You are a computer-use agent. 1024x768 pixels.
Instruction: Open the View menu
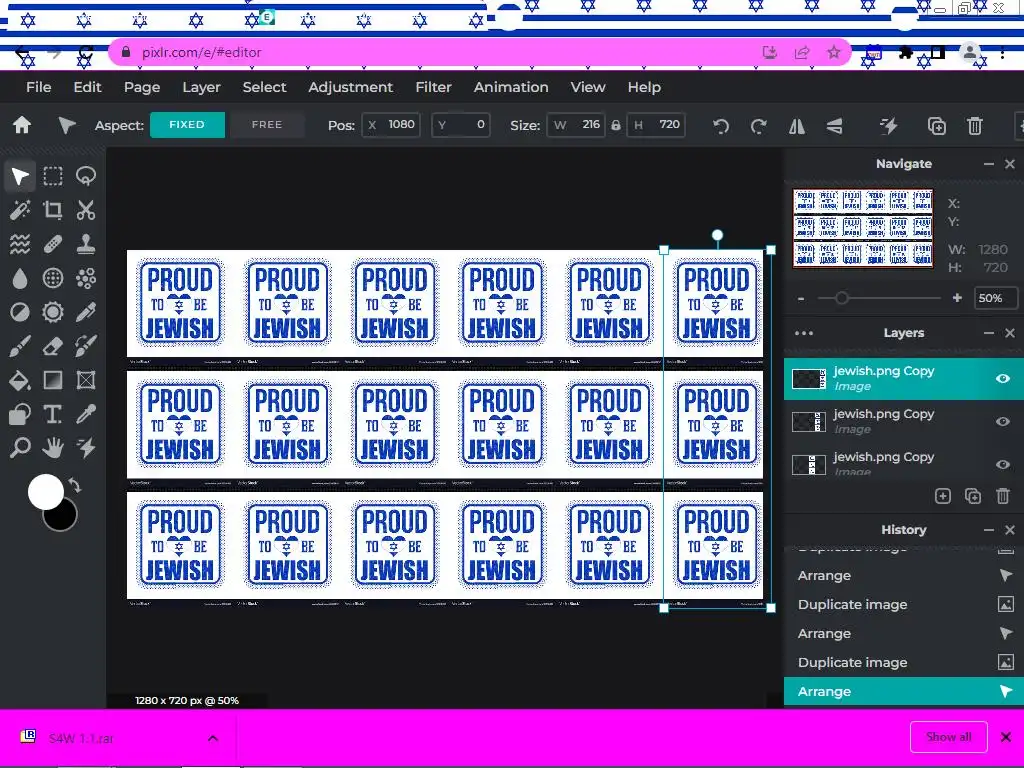coord(588,87)
